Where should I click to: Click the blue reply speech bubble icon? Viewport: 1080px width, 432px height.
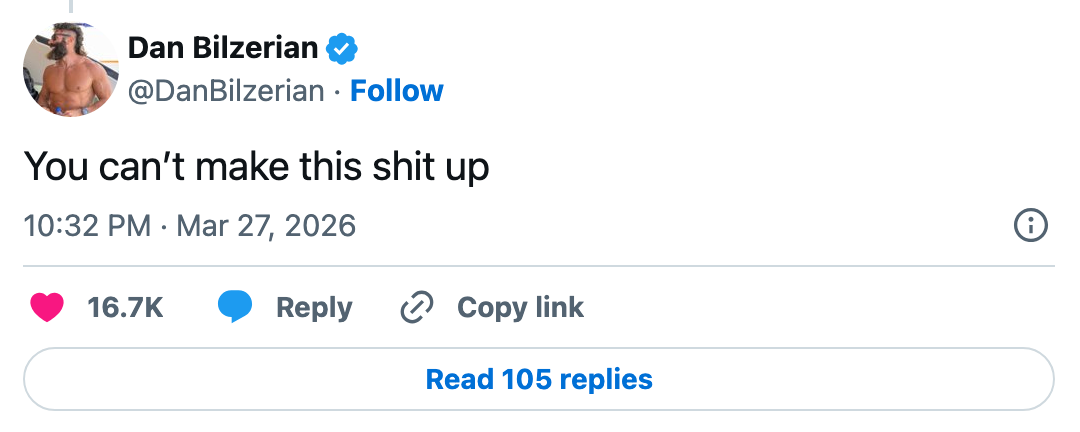(235, 308)
